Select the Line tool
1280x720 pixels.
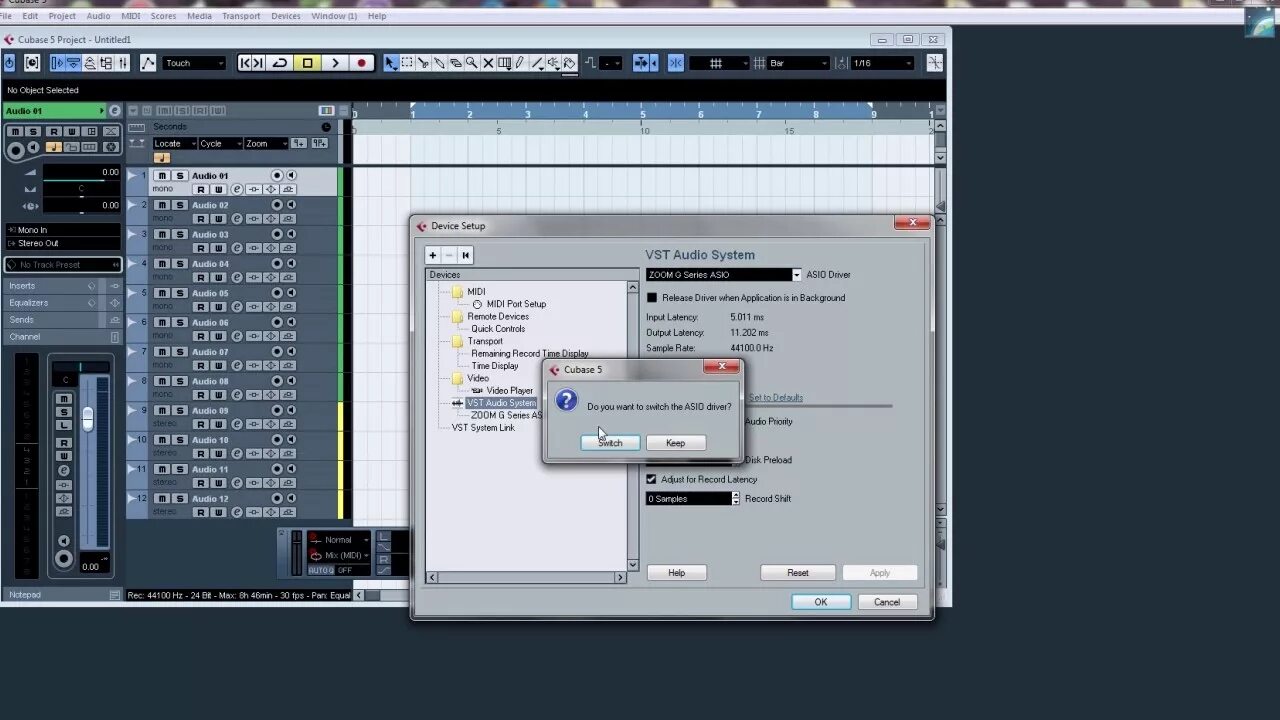coord(537,63)
